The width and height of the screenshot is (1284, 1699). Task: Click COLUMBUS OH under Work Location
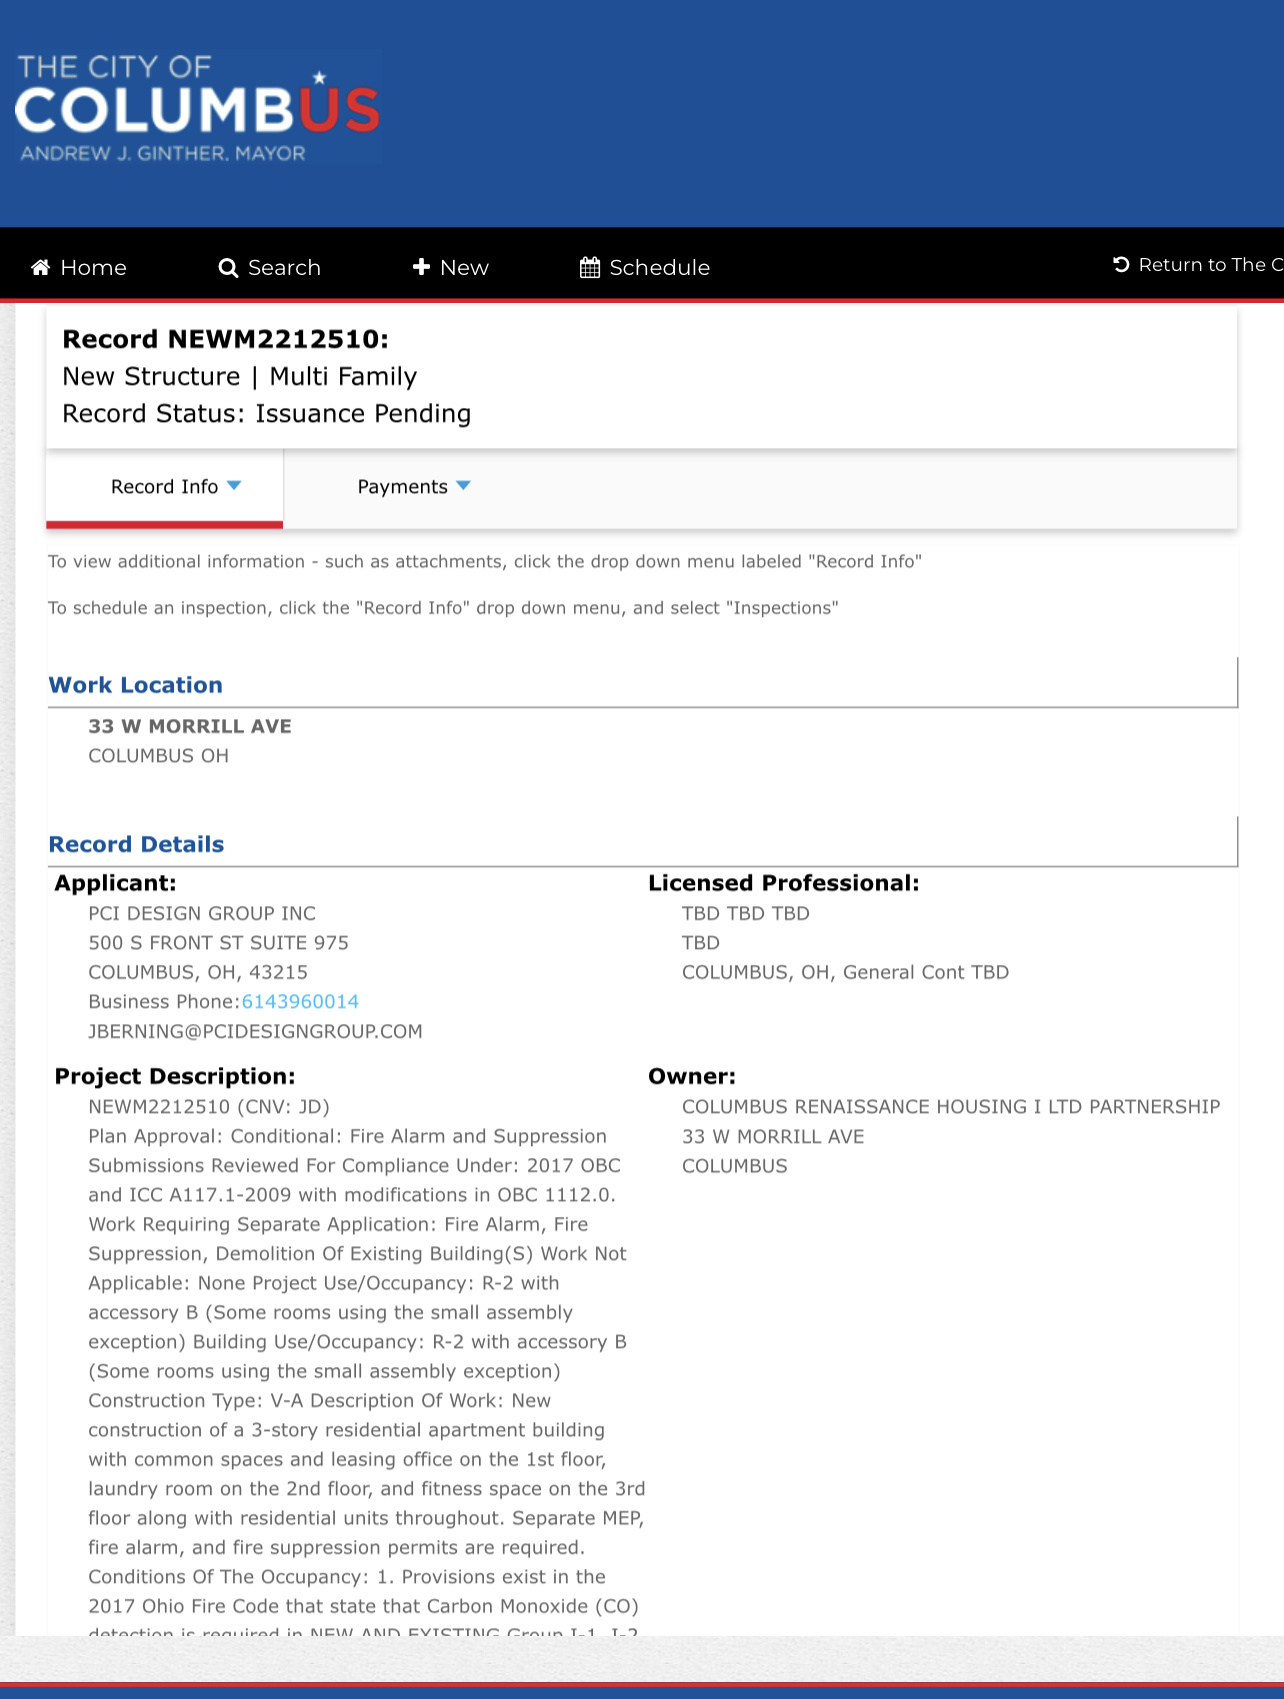pyautogui.click(x=158, y=756)
